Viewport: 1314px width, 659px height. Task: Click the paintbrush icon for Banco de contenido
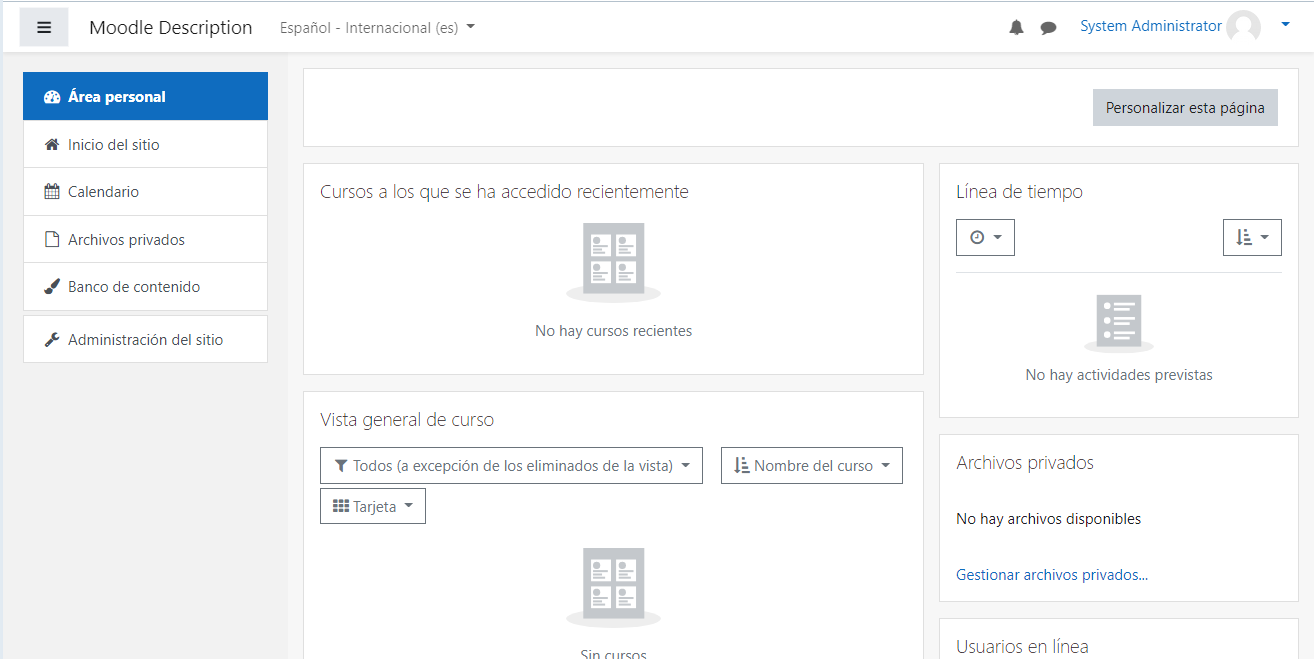(x=52, y=287)
